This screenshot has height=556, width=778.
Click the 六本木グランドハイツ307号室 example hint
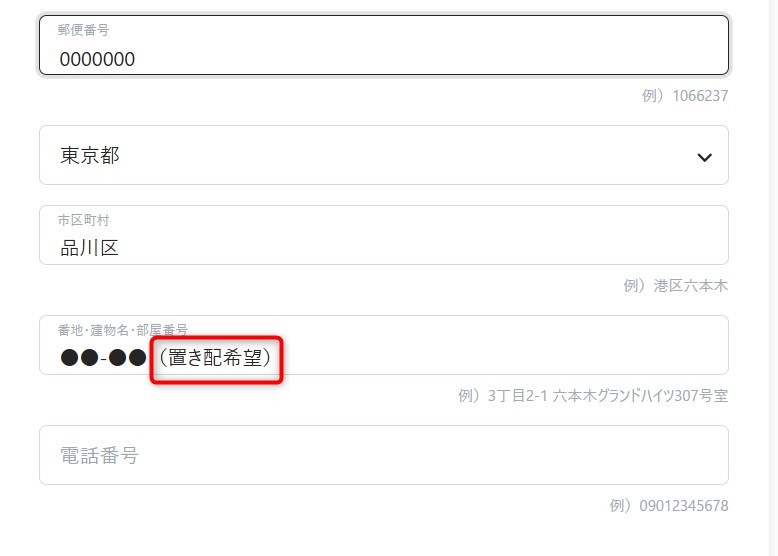[x=640, y=396]
